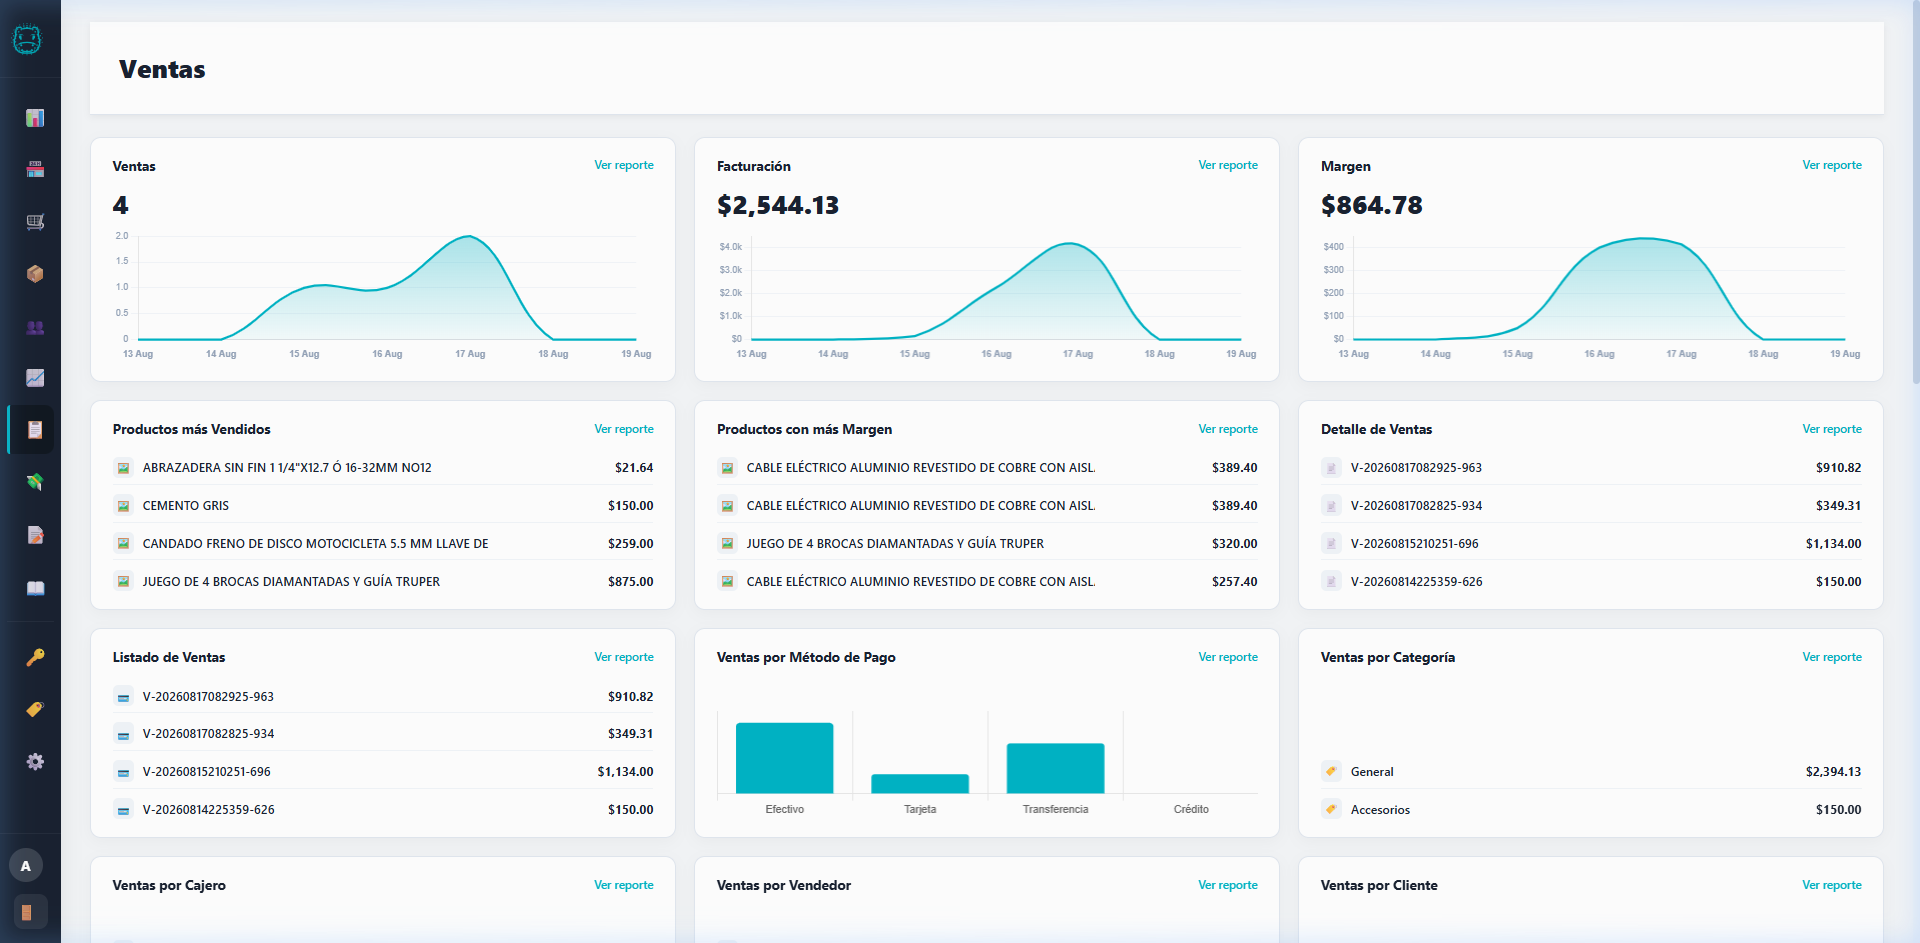1920x943 pixels.
Task: Click the Tarjeta bar in payment chart
Action: tap(920, 784)
